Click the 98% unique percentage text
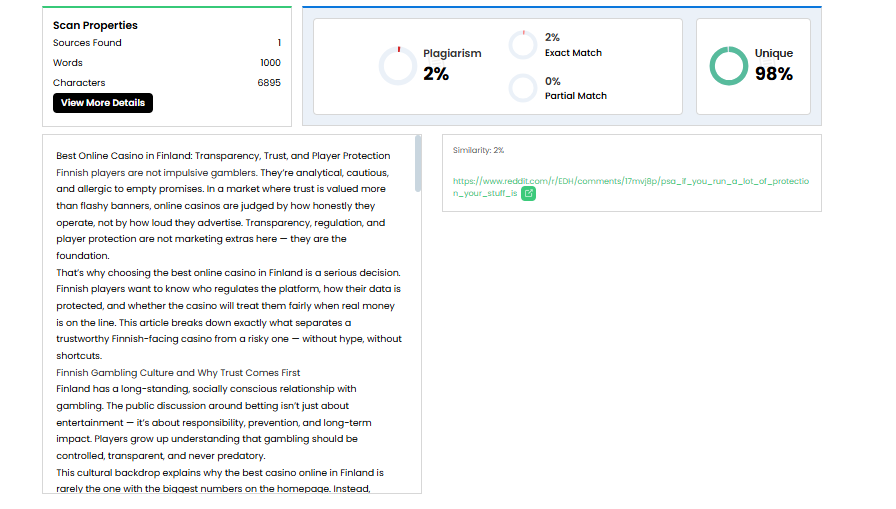This screenshot has width=896, height=509. pyautogui.click(x=774, y=74)
